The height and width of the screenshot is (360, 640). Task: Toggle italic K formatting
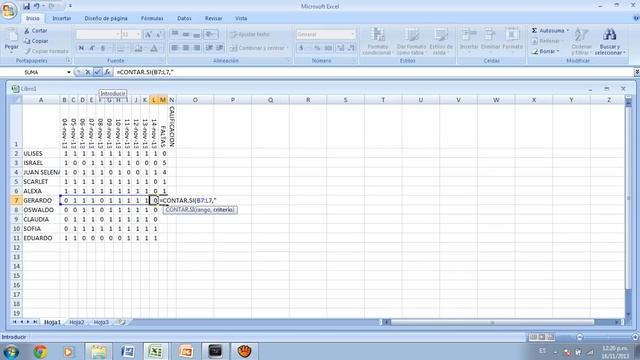(x=92, y=48)
